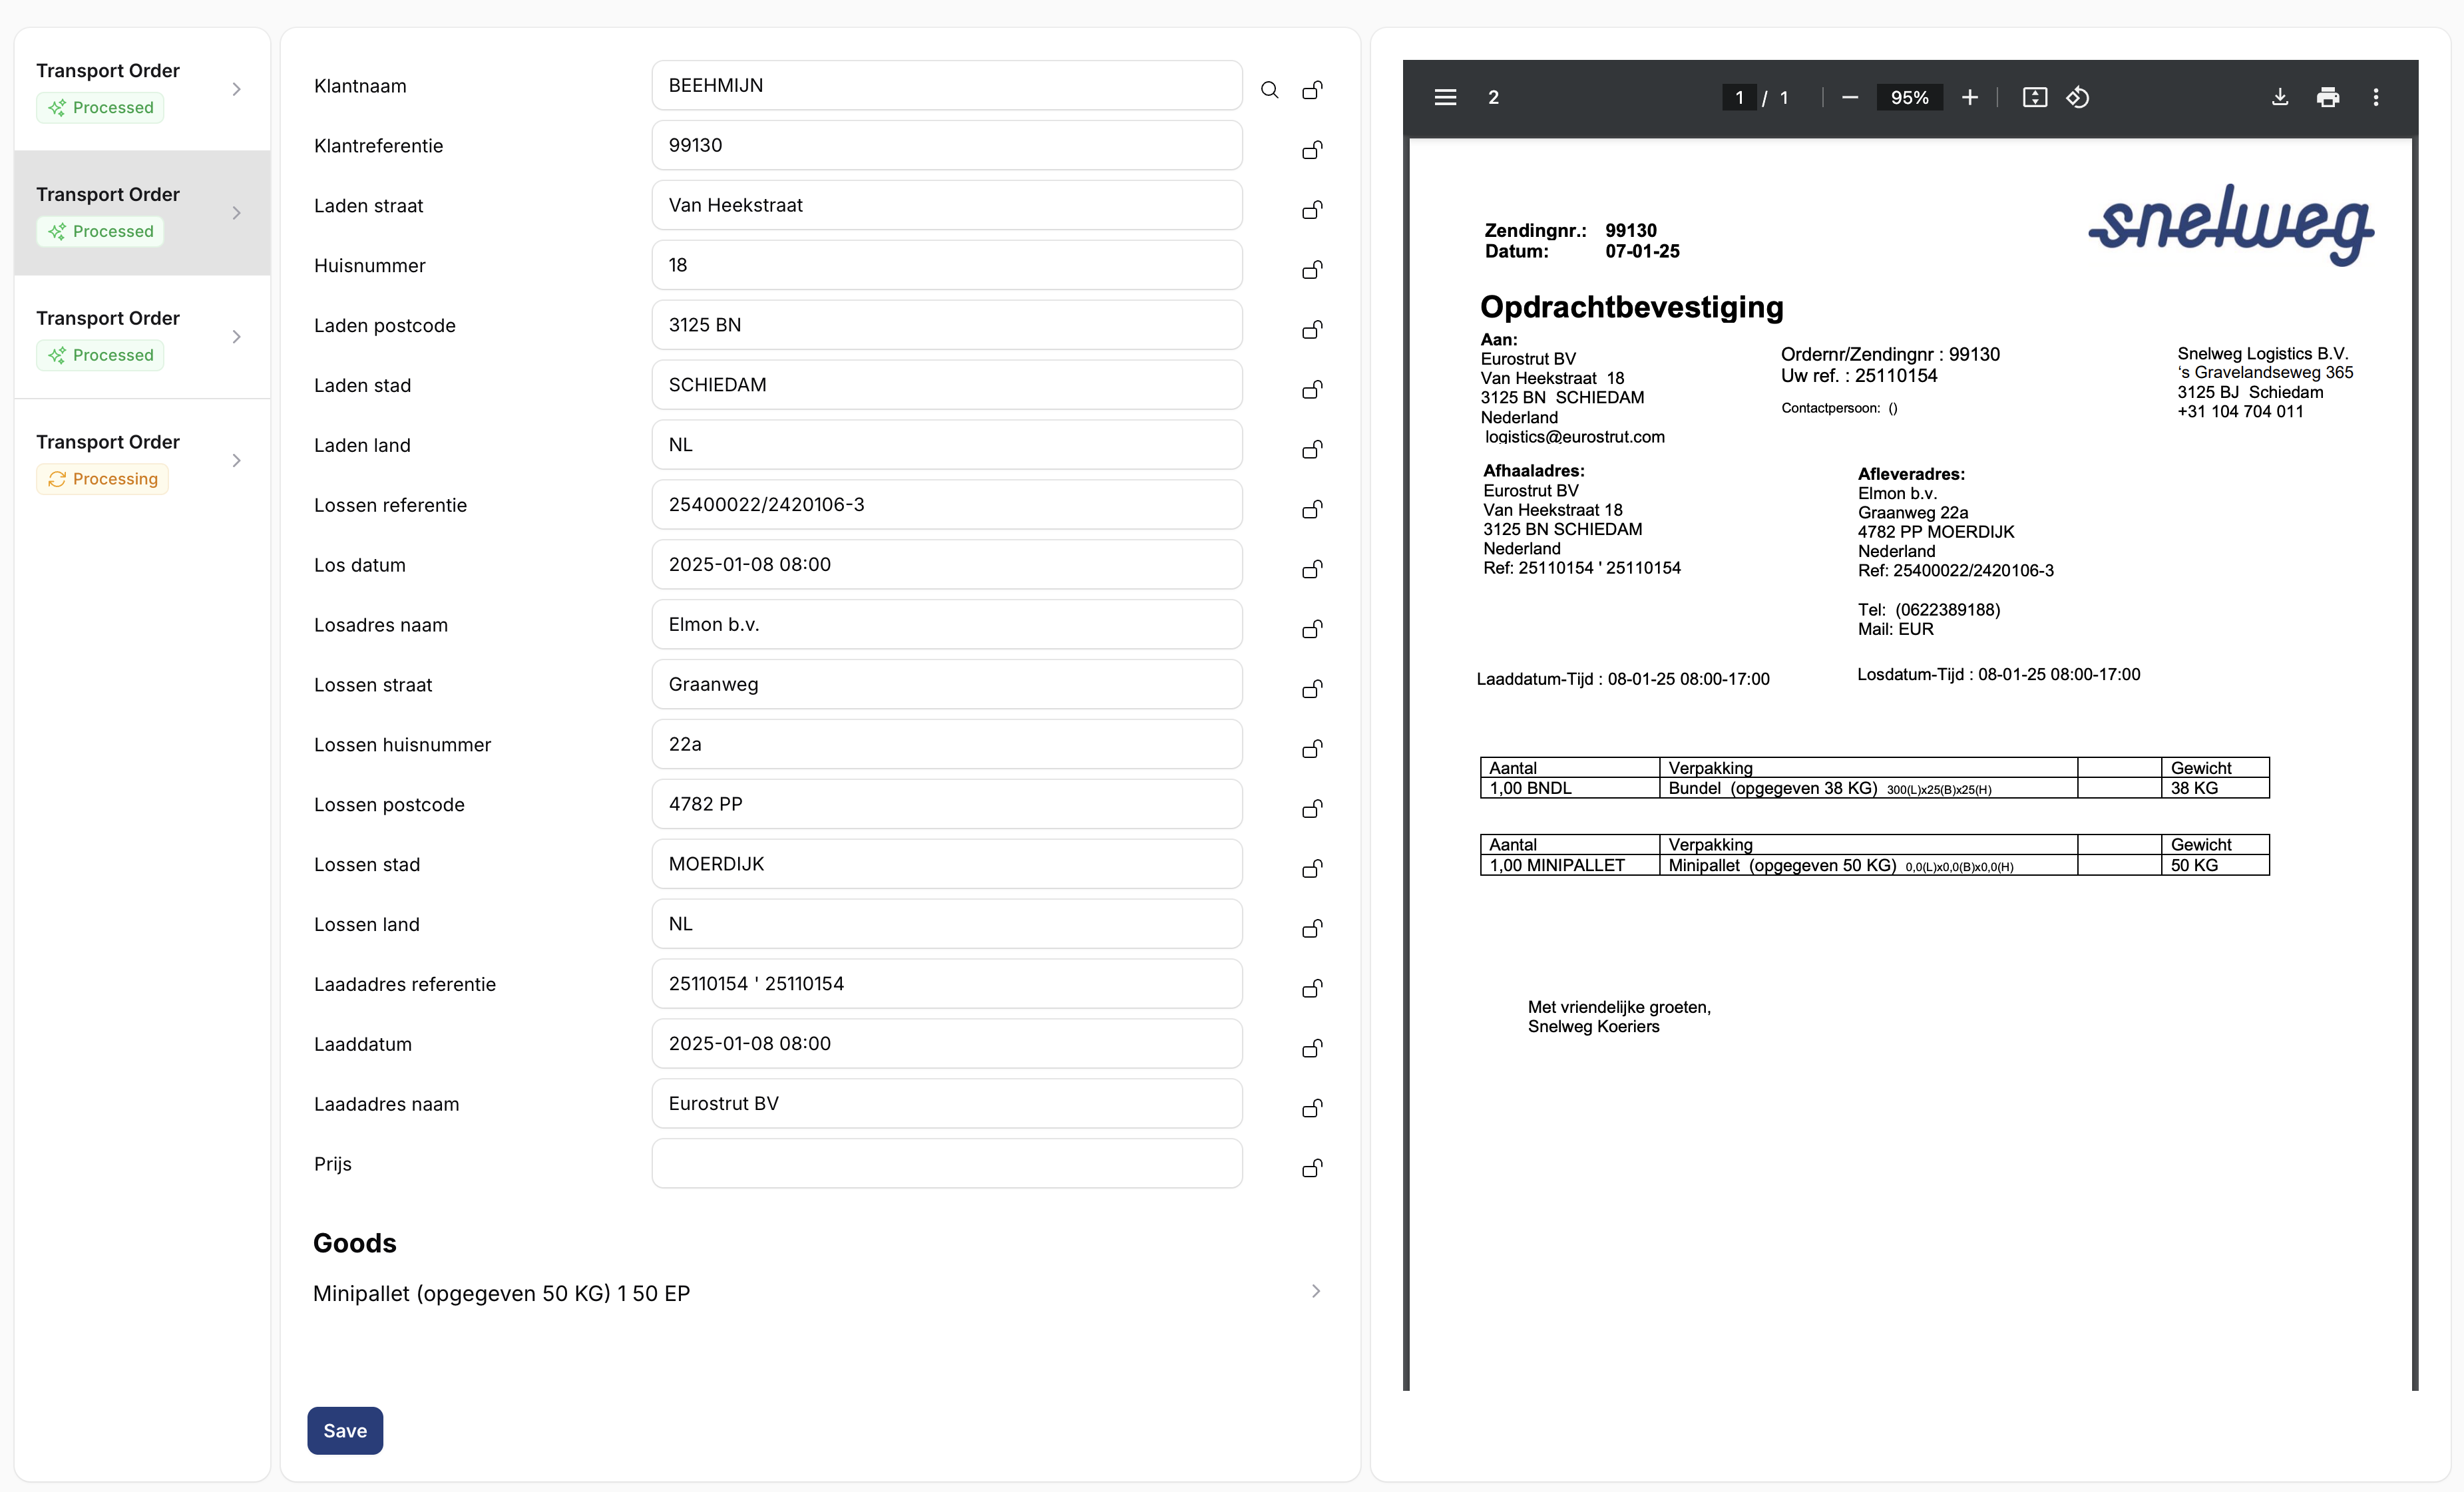The width and height of the screenshot is (2464, 1492).
Task: Click the Laadadres referentie field
Action: point(947,984)
